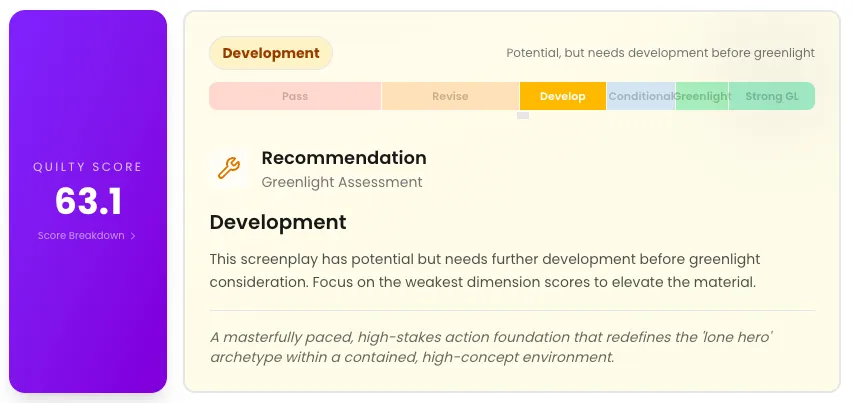Open the Score Breakdown link

(82, 236)
